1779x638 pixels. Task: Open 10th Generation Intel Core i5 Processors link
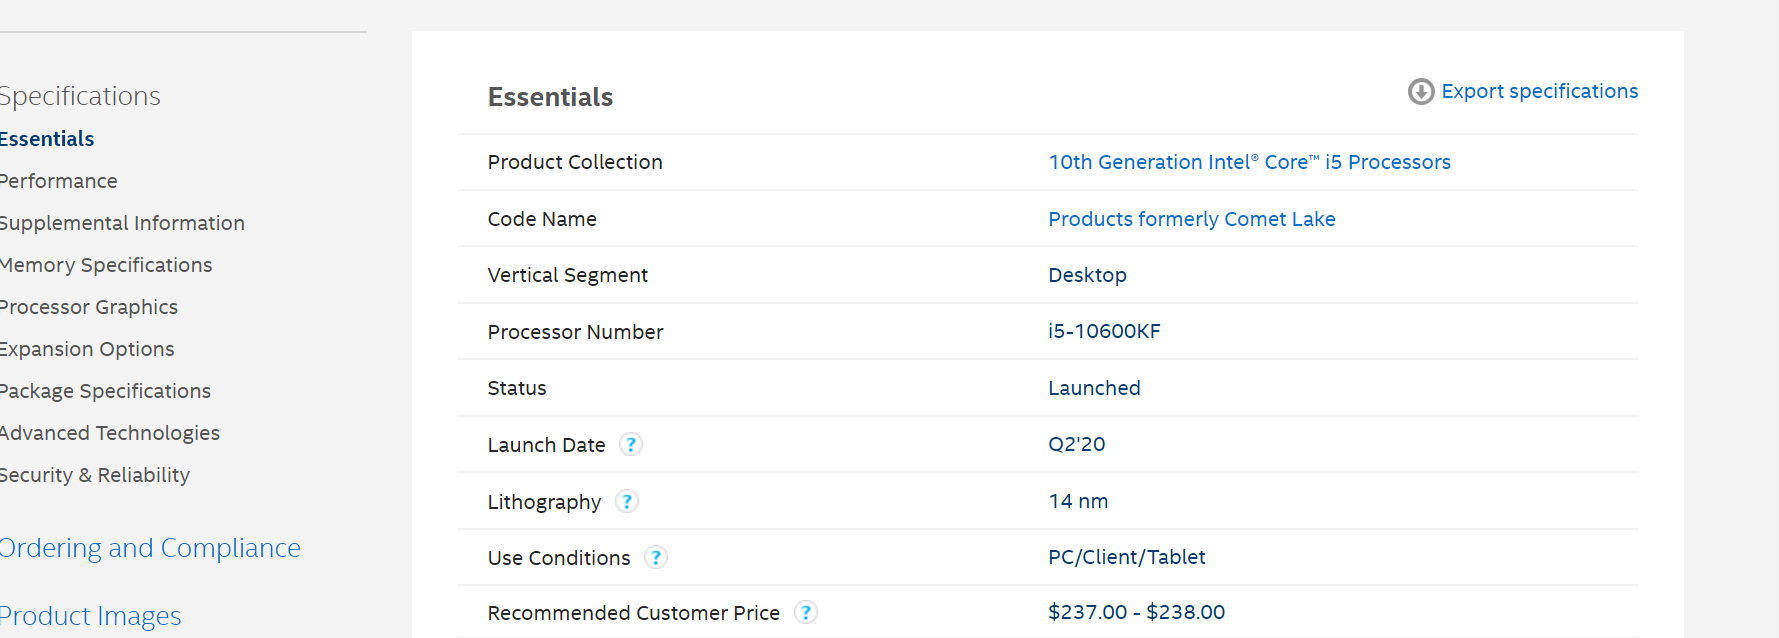[1249, 162]
